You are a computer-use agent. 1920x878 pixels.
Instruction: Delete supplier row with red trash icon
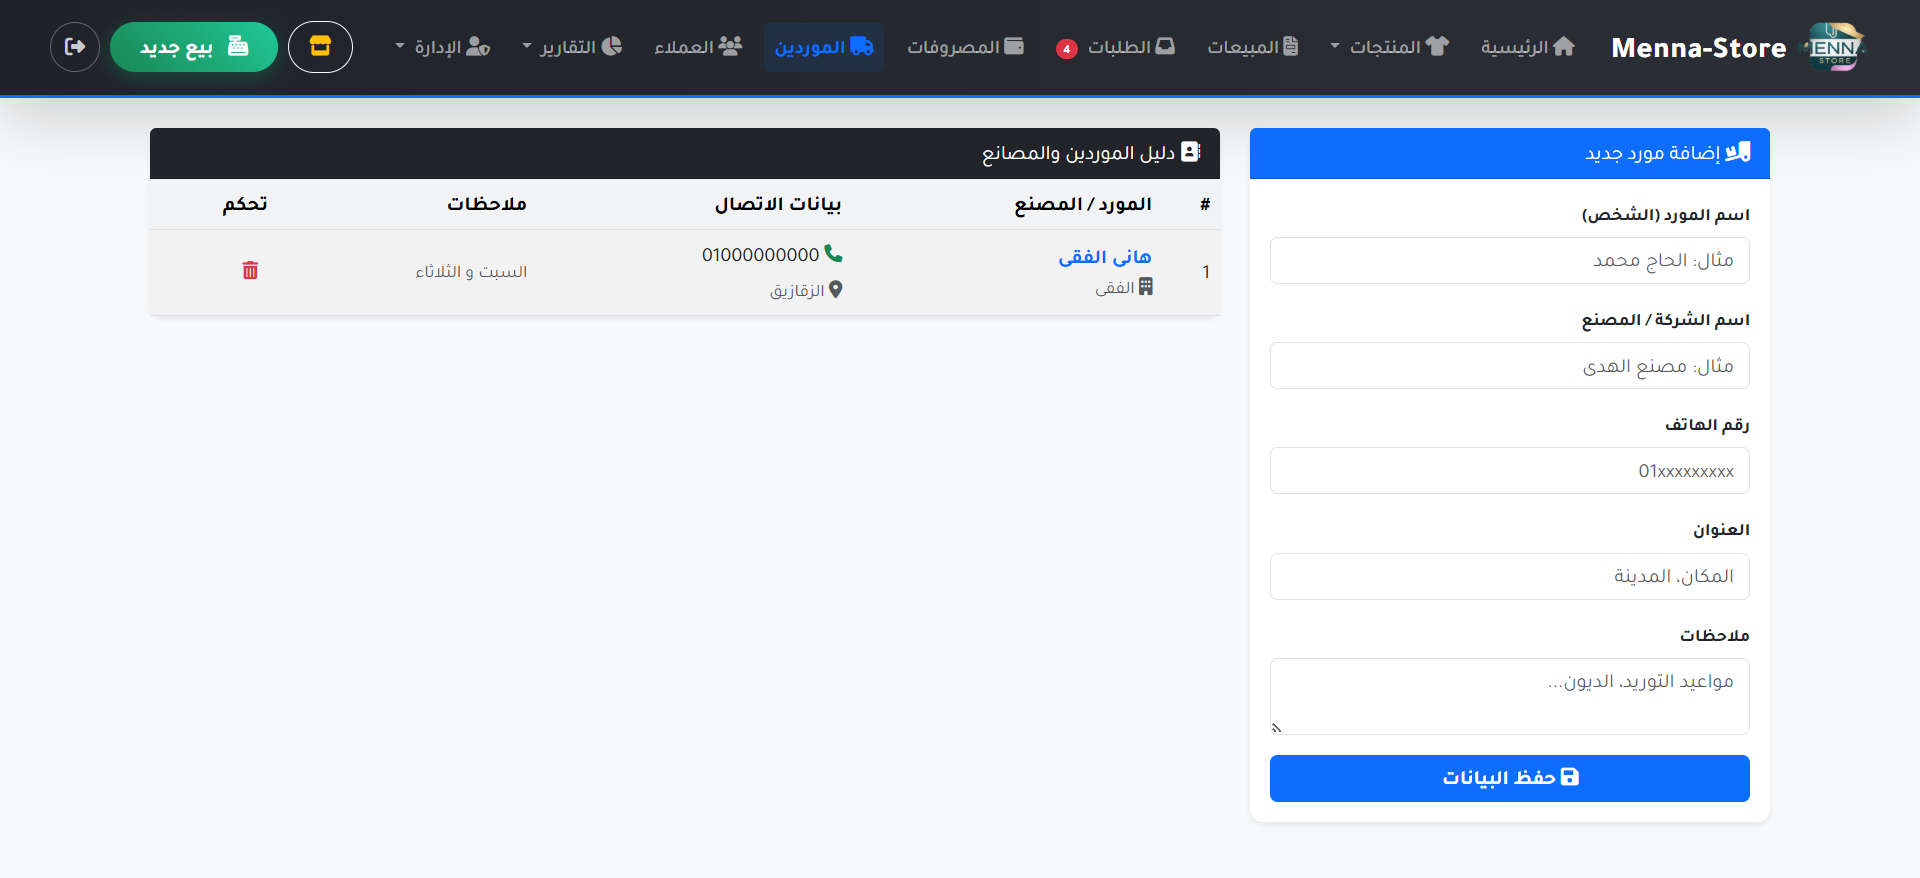pyautogui.click(x=250, y=271)
